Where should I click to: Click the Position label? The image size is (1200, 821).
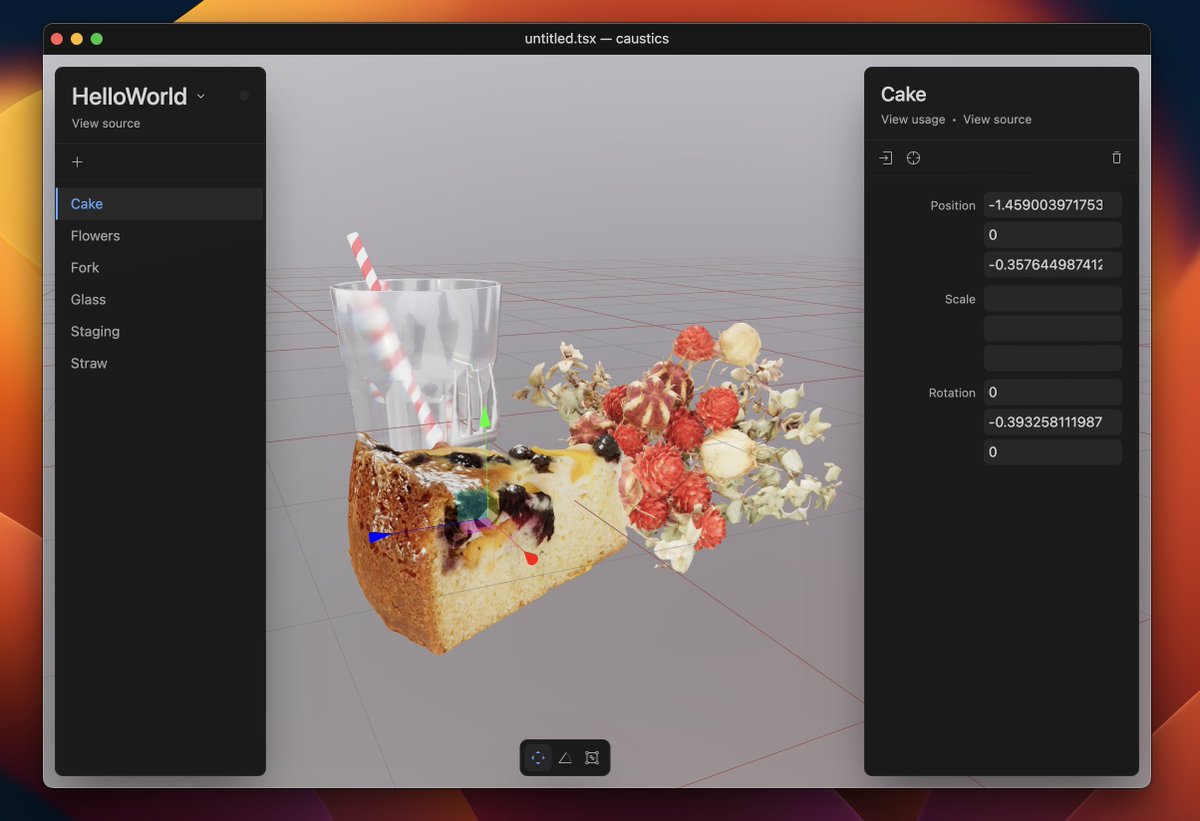[953, 205]
